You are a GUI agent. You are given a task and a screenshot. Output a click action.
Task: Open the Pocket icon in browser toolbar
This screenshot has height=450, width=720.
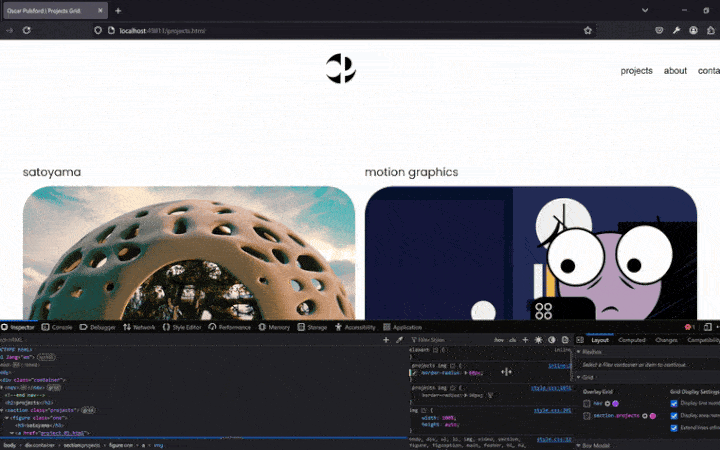pos(659,30)
